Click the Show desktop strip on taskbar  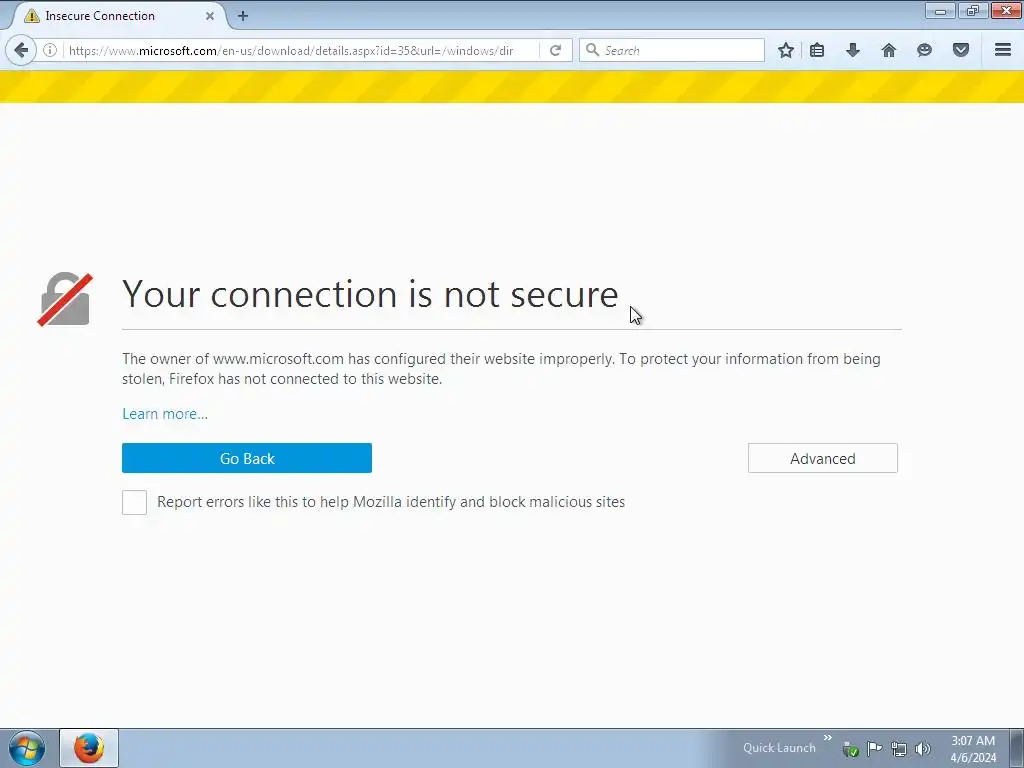1017,748
